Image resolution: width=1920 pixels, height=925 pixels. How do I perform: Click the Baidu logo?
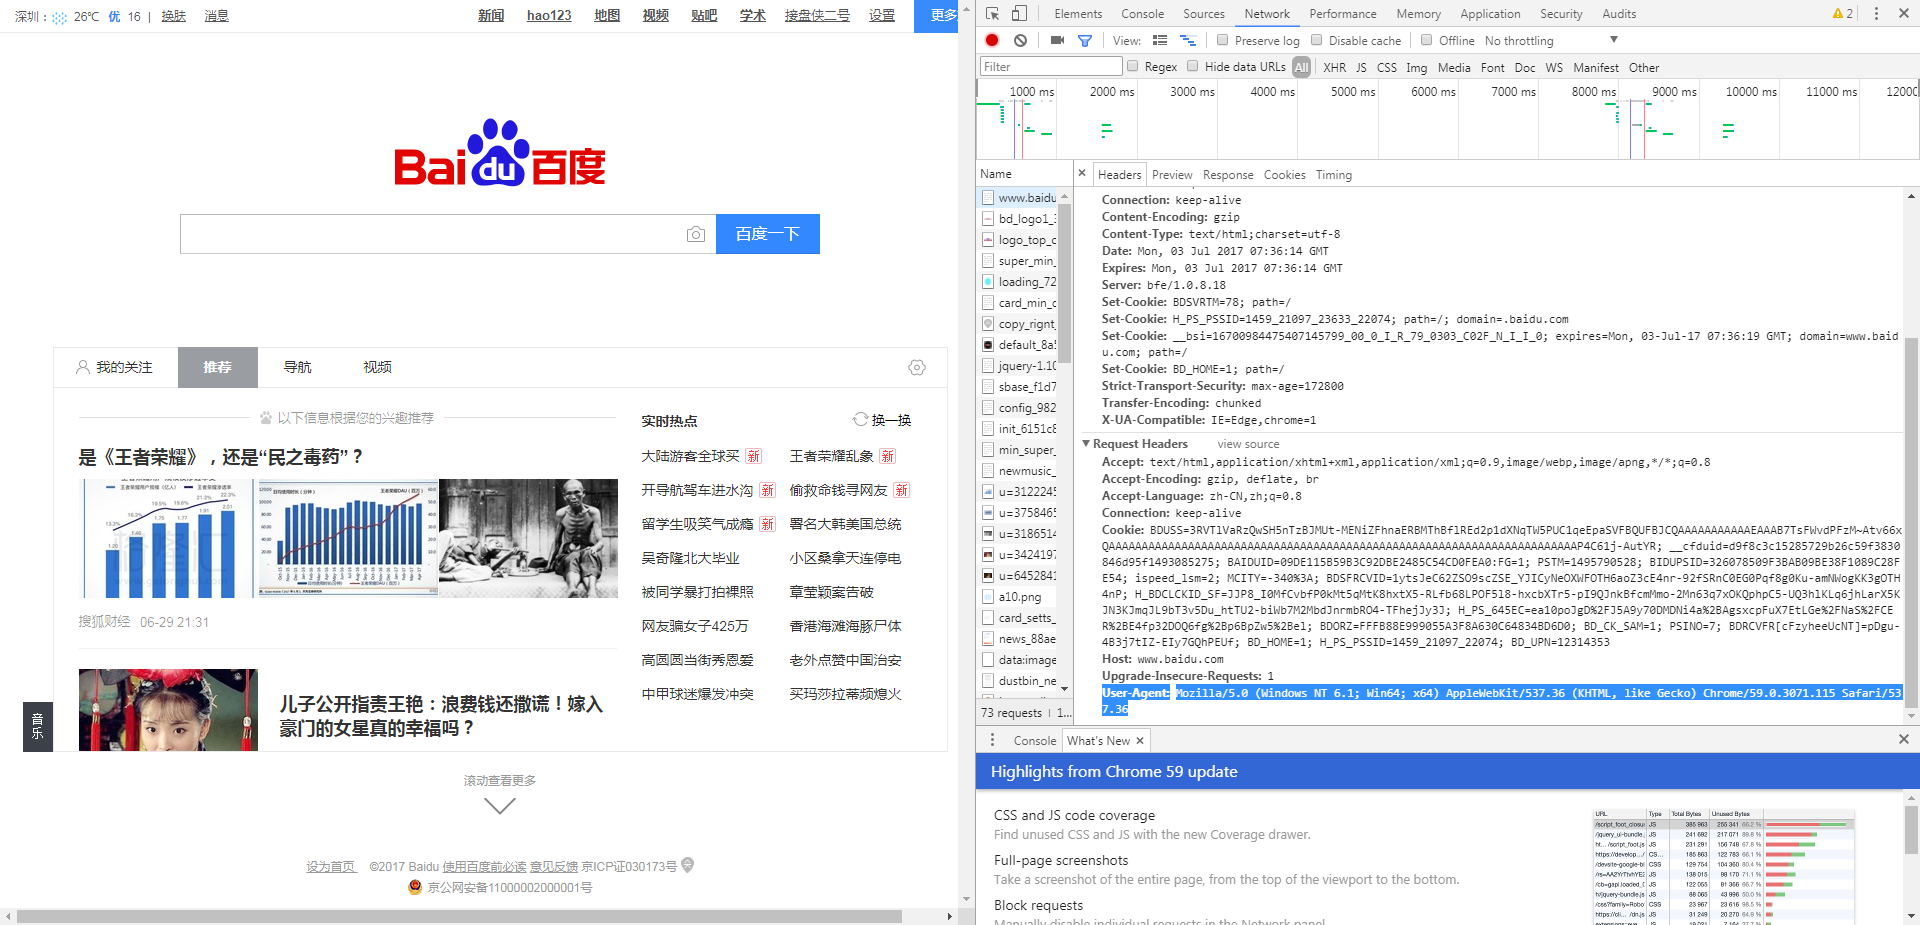[x=500, y=153]
